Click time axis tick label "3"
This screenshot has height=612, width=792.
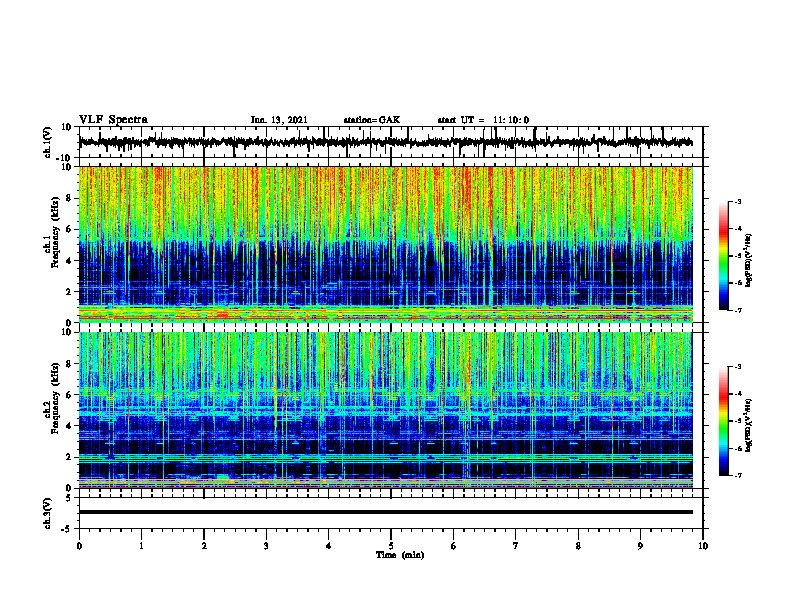(x=266, y=546)
